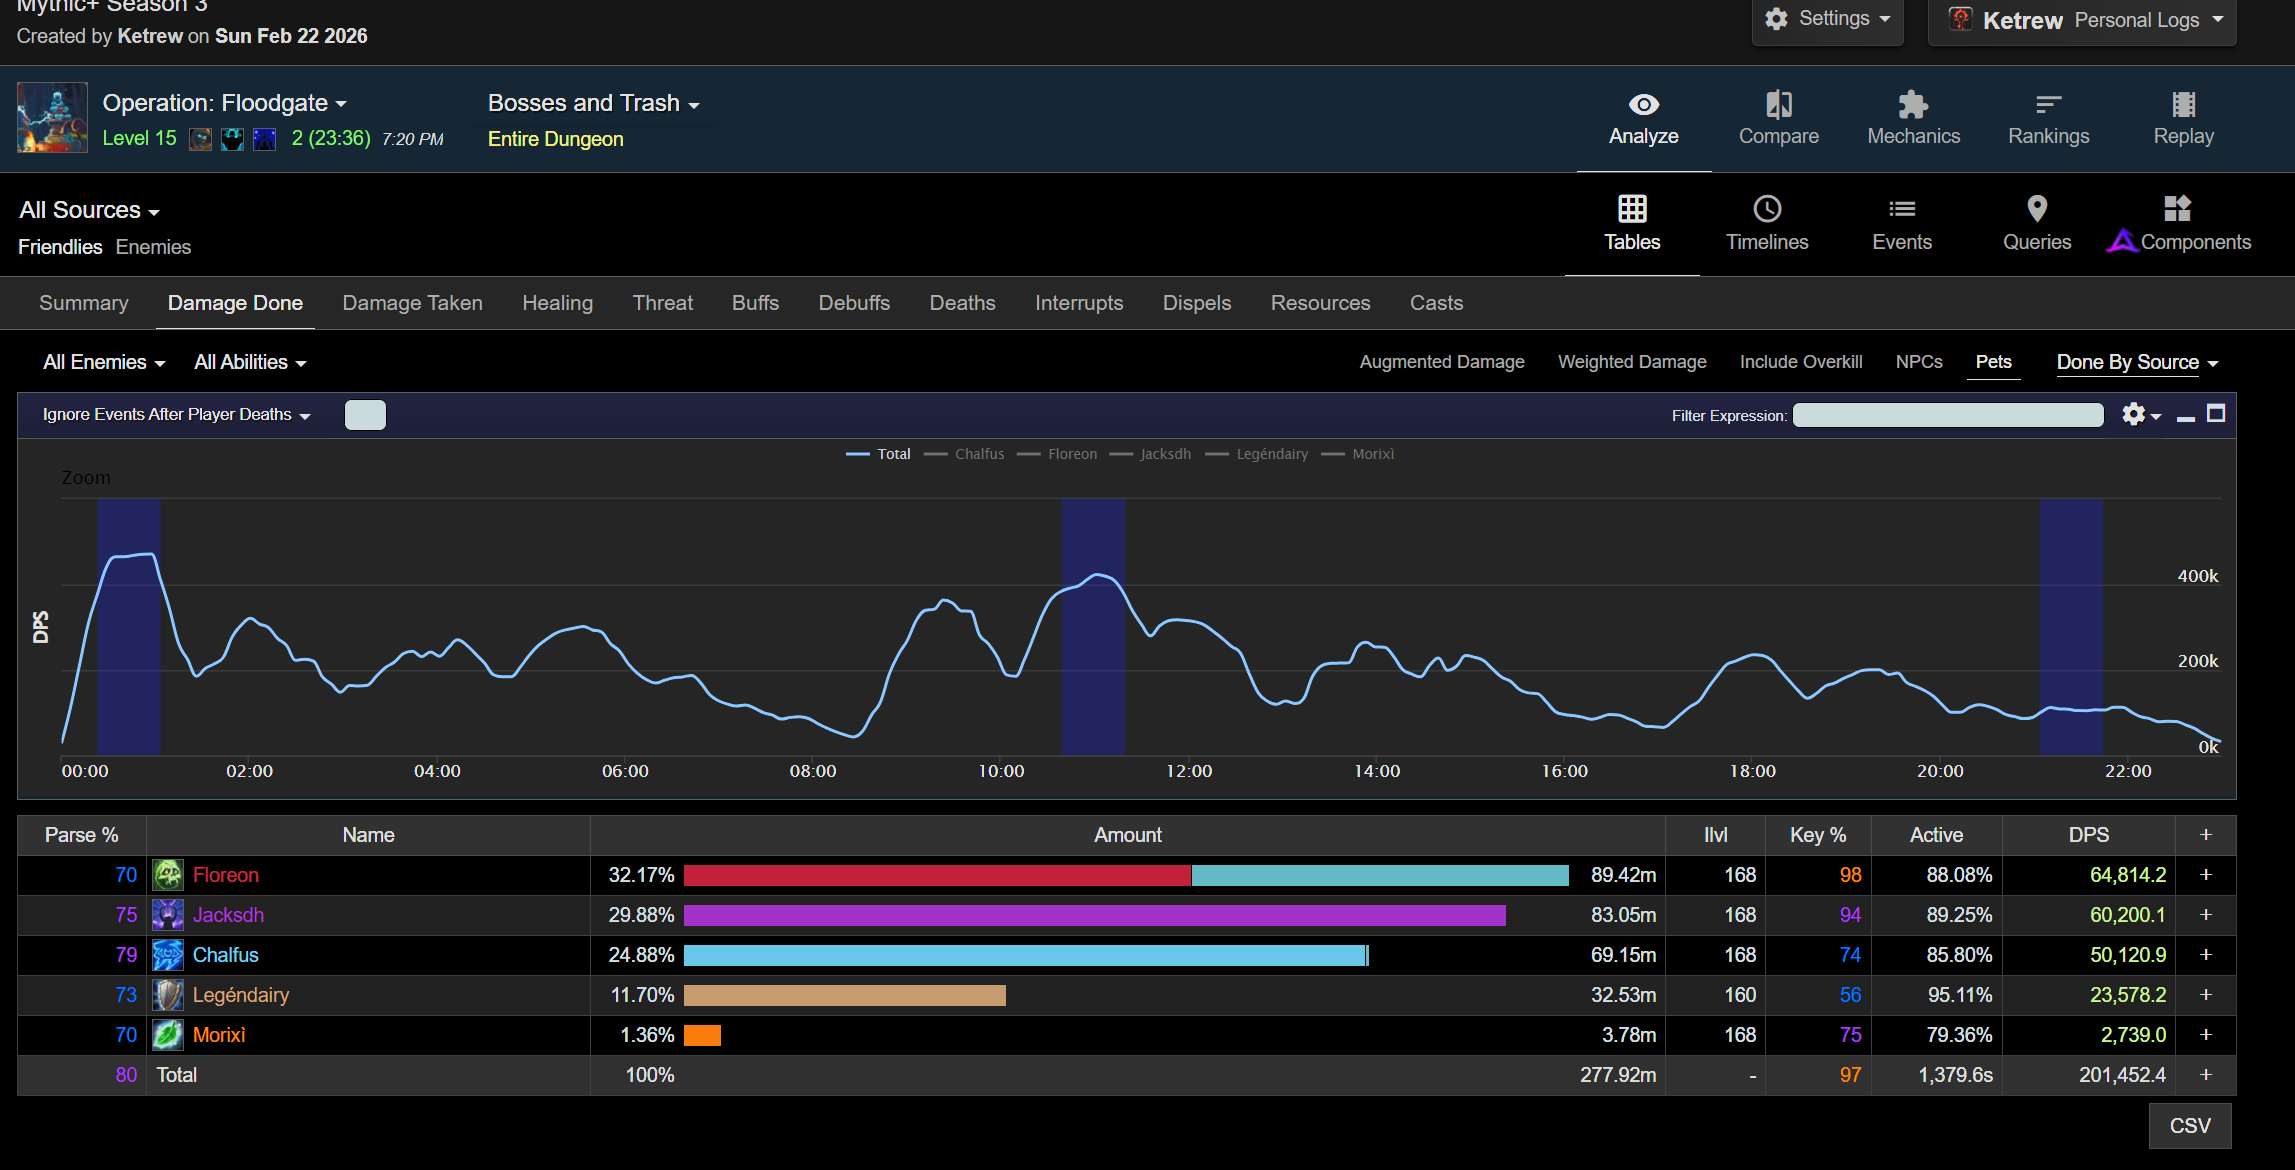This screenshot has height=1170, width=2295.
Task: Click the chart gear options icon
Action: [x=2134, y=414]
